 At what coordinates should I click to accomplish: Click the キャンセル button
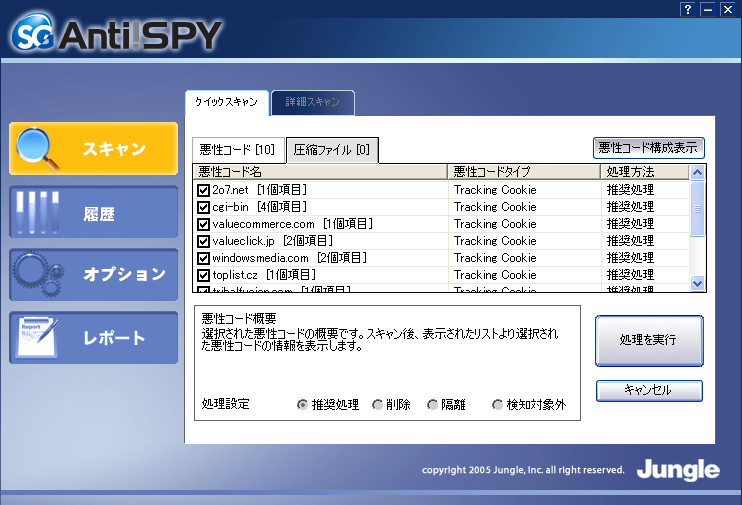(x=649, y=390)
